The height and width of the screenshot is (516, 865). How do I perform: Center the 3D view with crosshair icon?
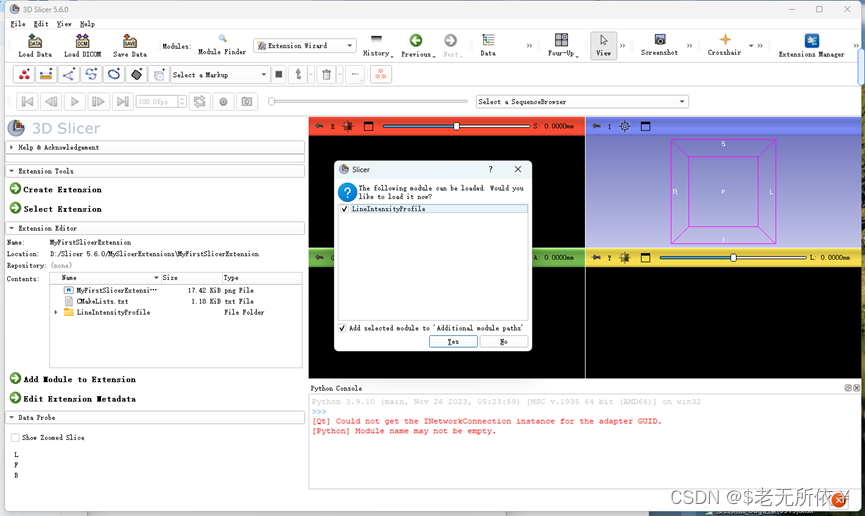(624, 126)
